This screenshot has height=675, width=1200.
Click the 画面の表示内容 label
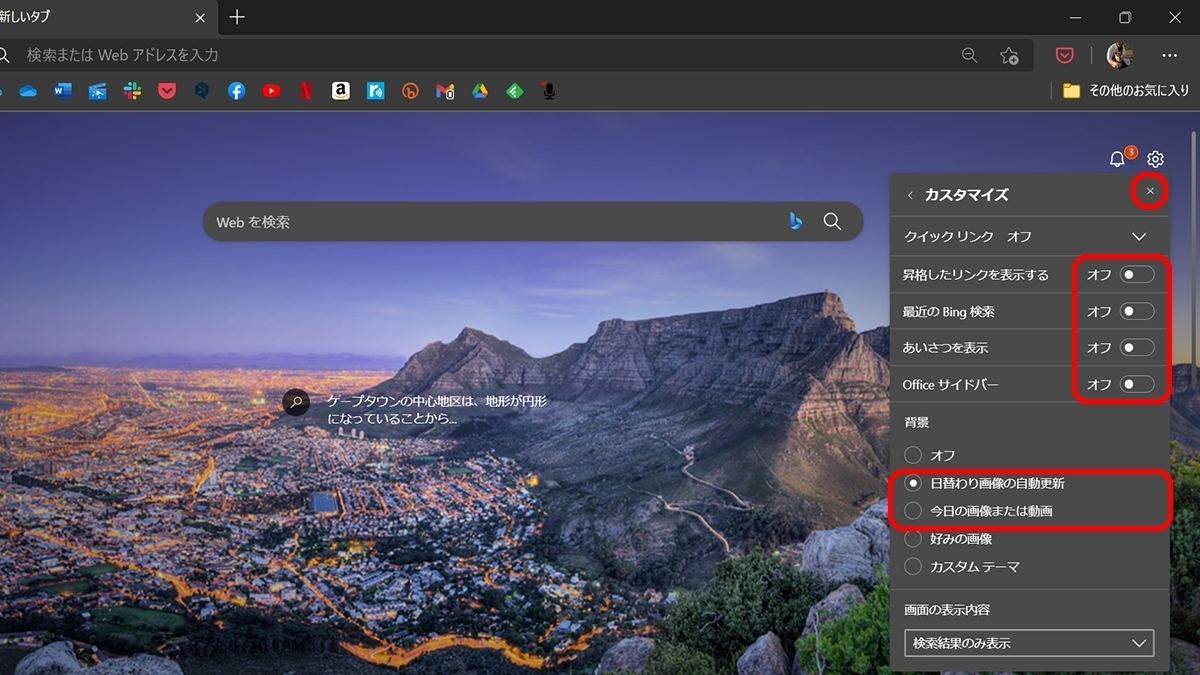(947, 609)
